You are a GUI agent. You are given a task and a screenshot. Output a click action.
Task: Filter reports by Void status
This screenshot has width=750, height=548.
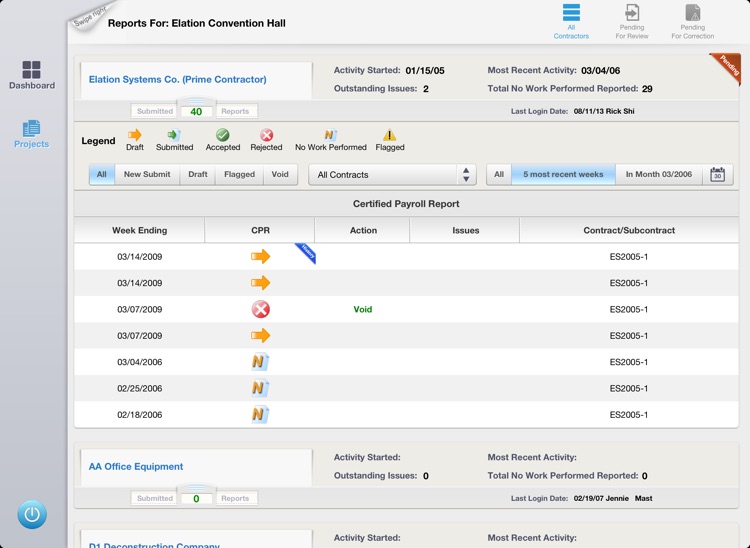coord(280,175)
